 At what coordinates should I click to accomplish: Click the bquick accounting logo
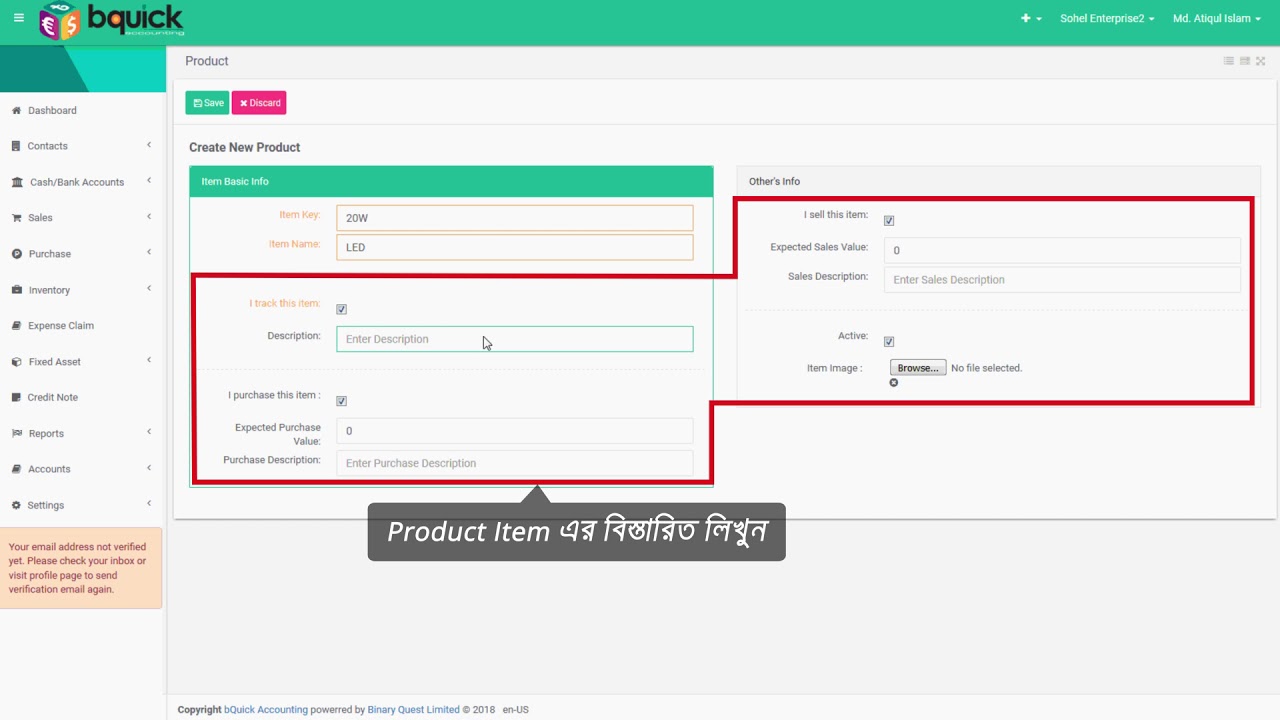tap(111, 20)
